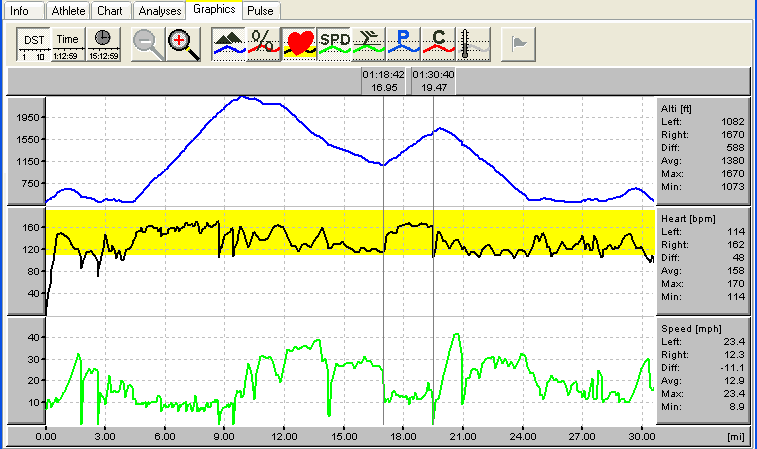Toggle the power P graph icon

coord(404,44)
